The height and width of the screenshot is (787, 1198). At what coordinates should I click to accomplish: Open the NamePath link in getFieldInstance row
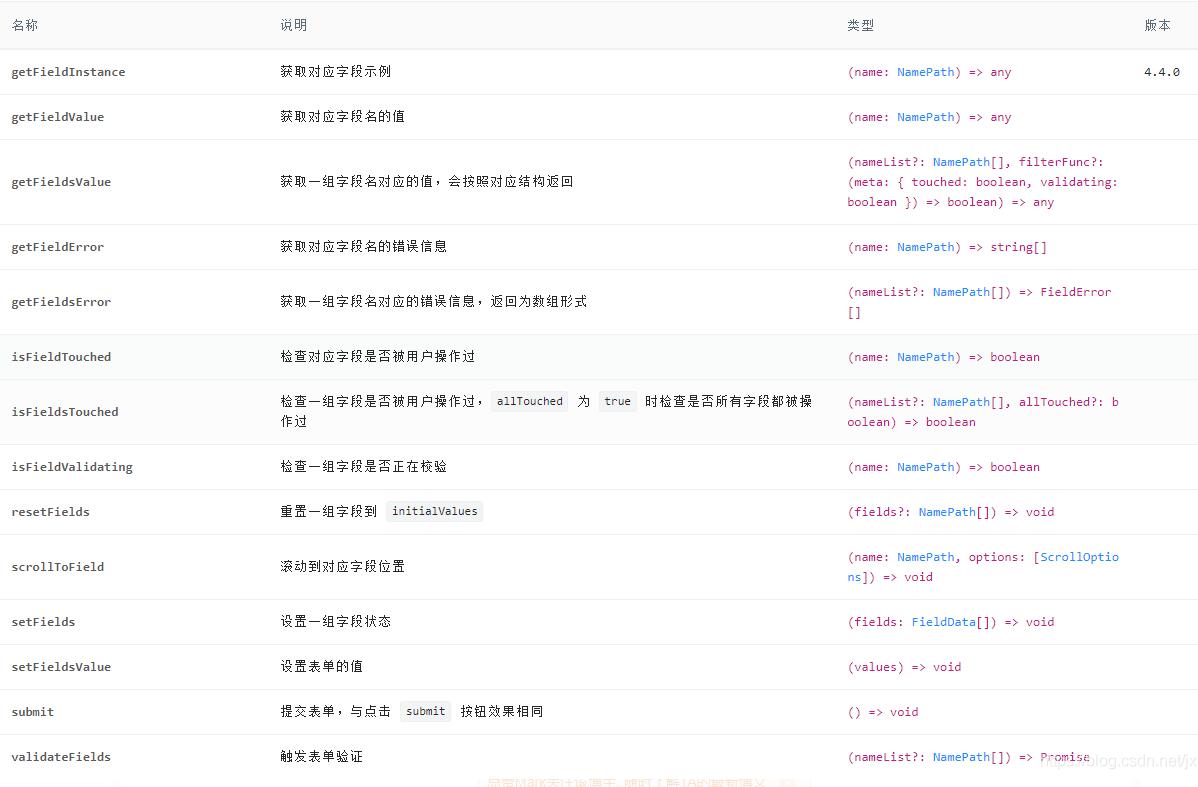coord(925,72)
